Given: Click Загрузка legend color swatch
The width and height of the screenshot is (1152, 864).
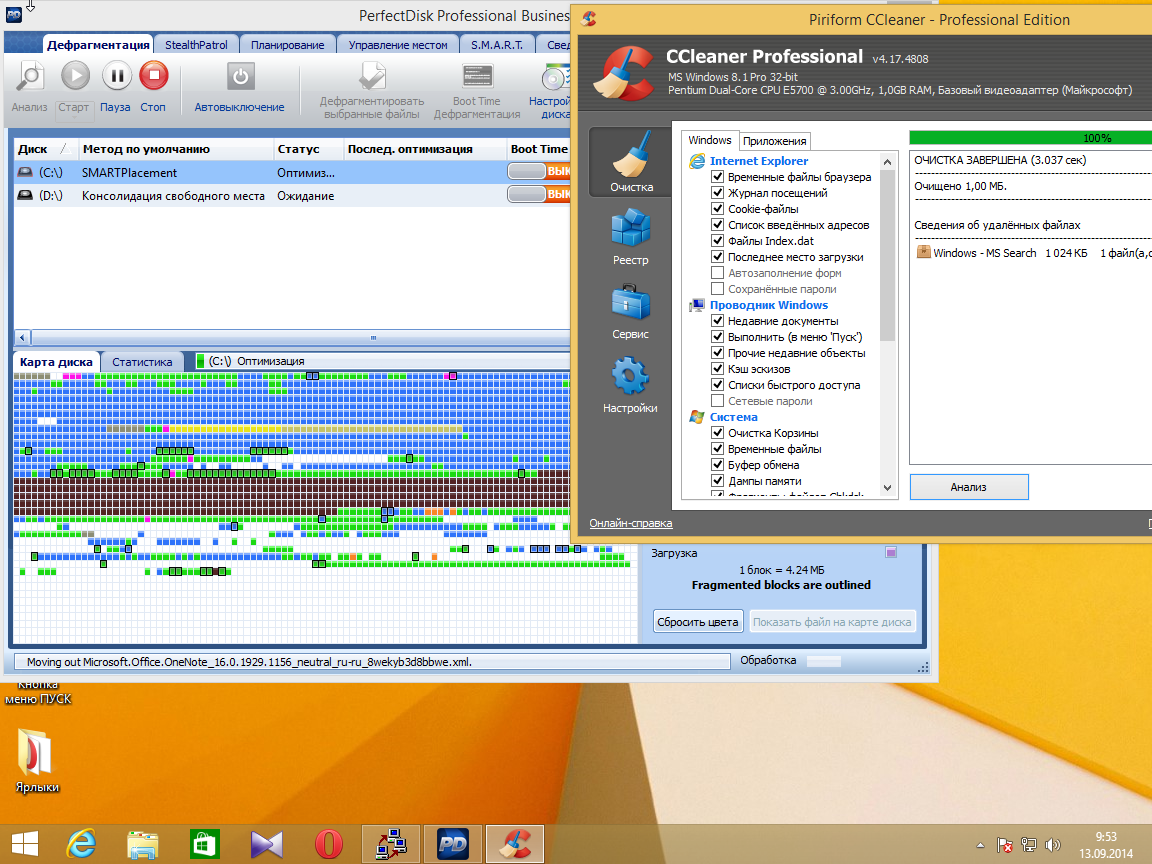Looking at the screenshot, I should click(890, 552).
